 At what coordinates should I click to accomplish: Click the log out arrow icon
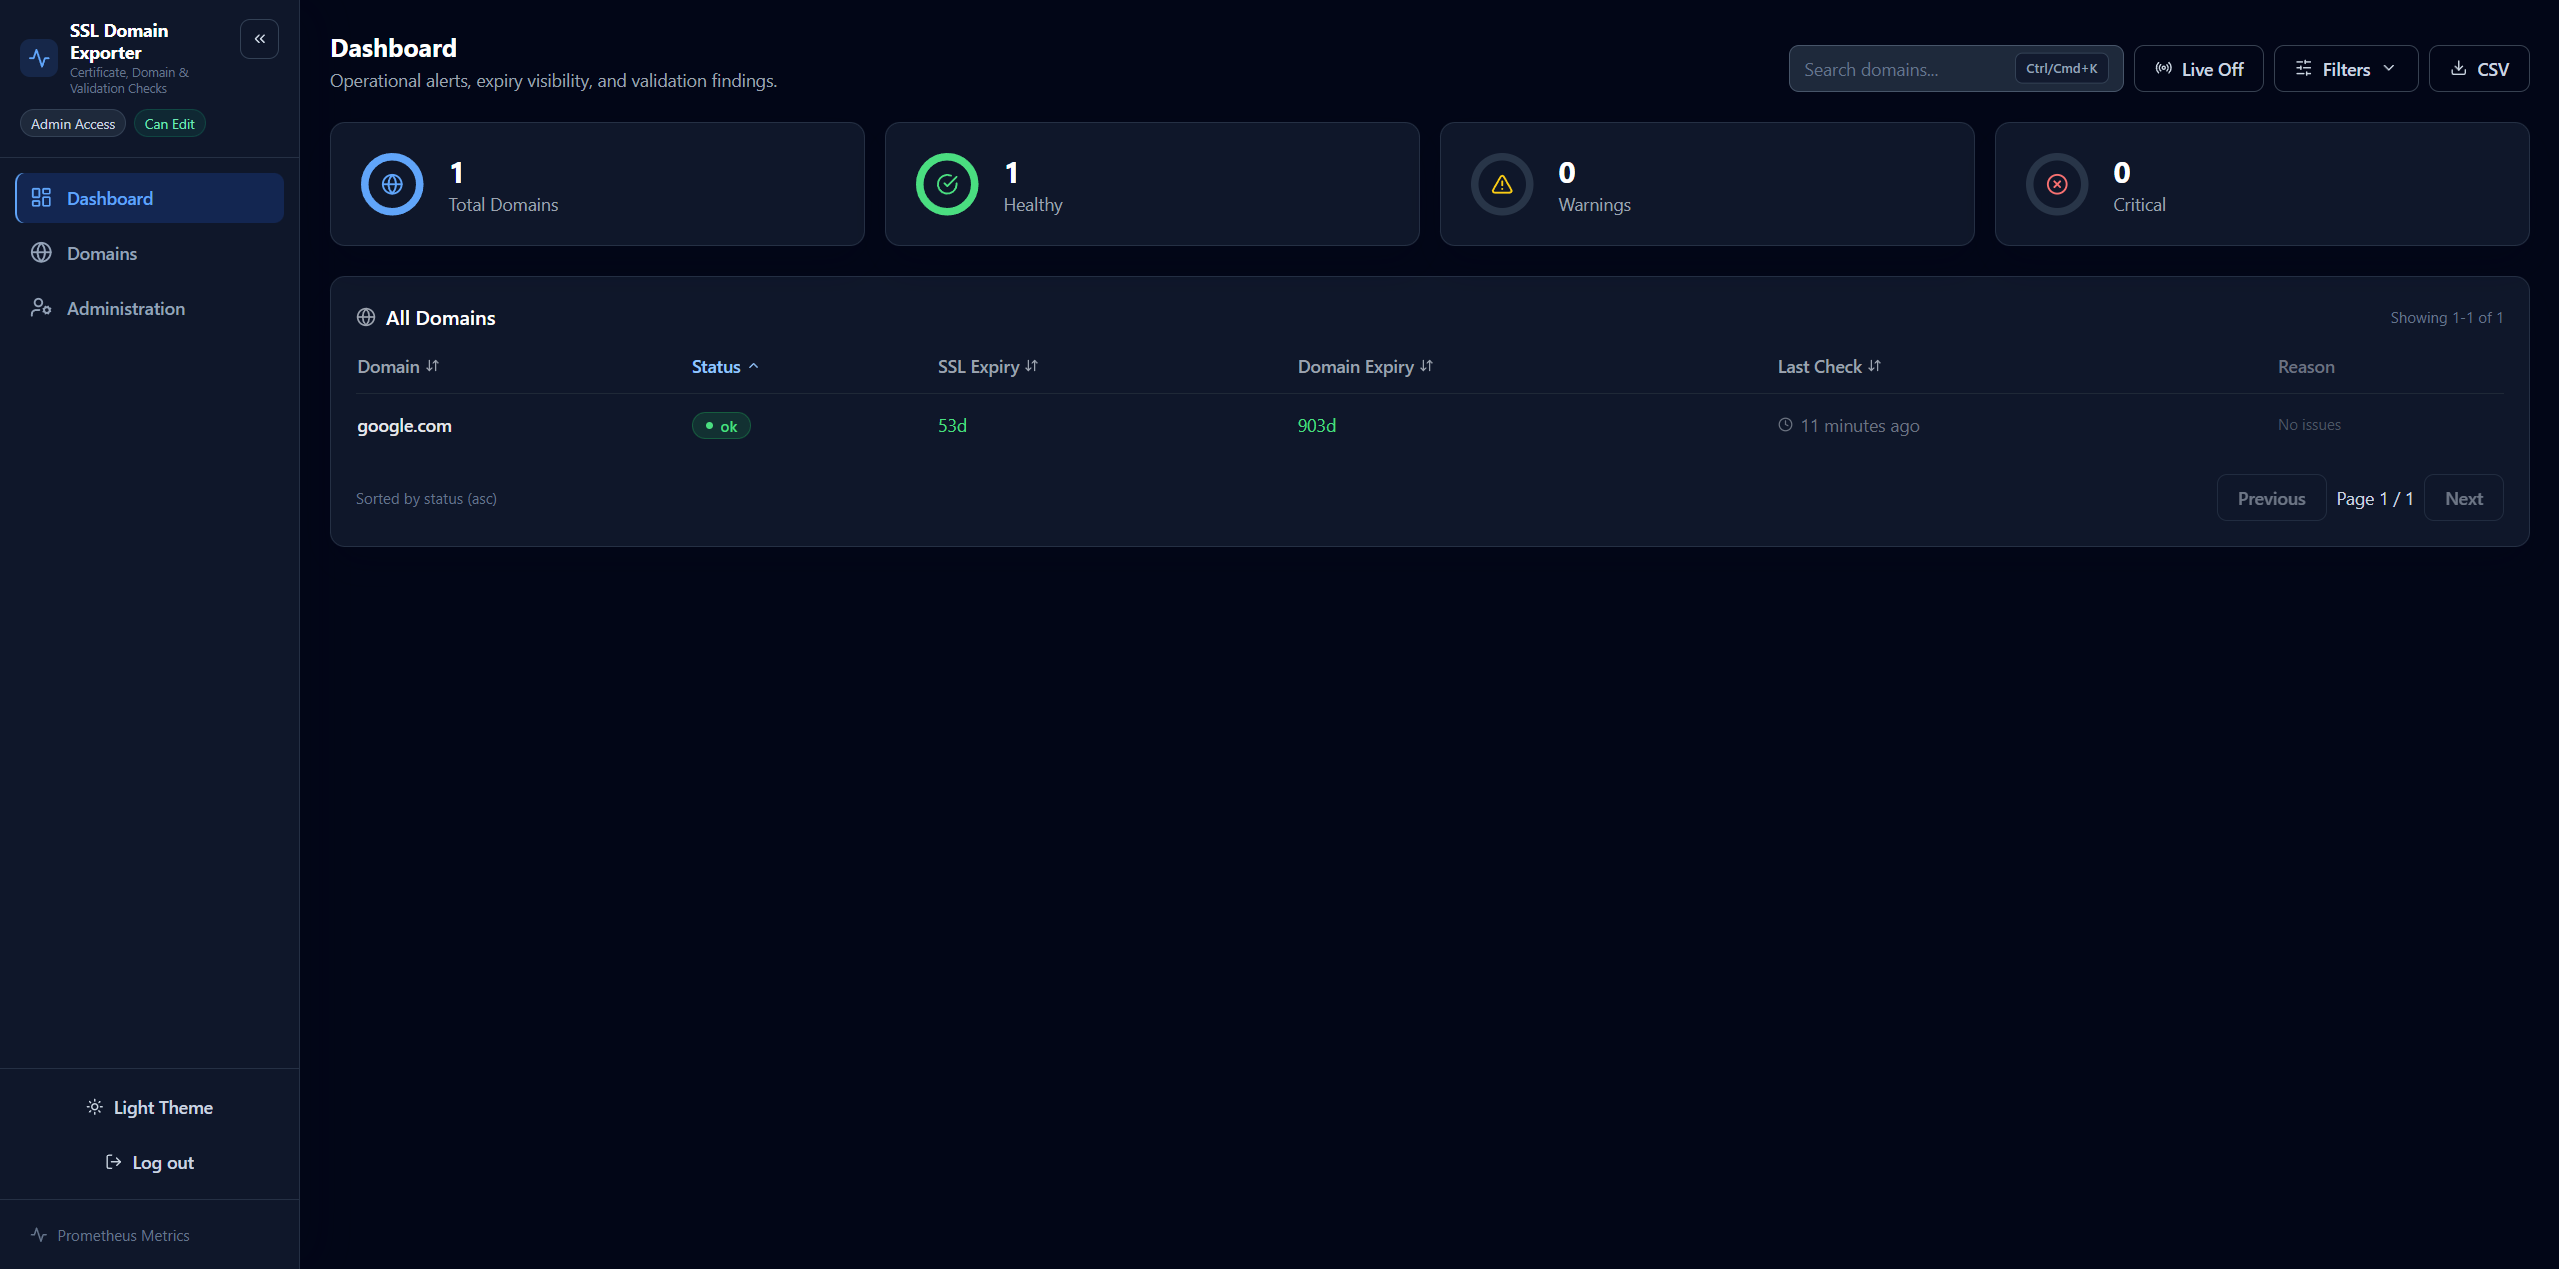click(x=114, y=1162)
